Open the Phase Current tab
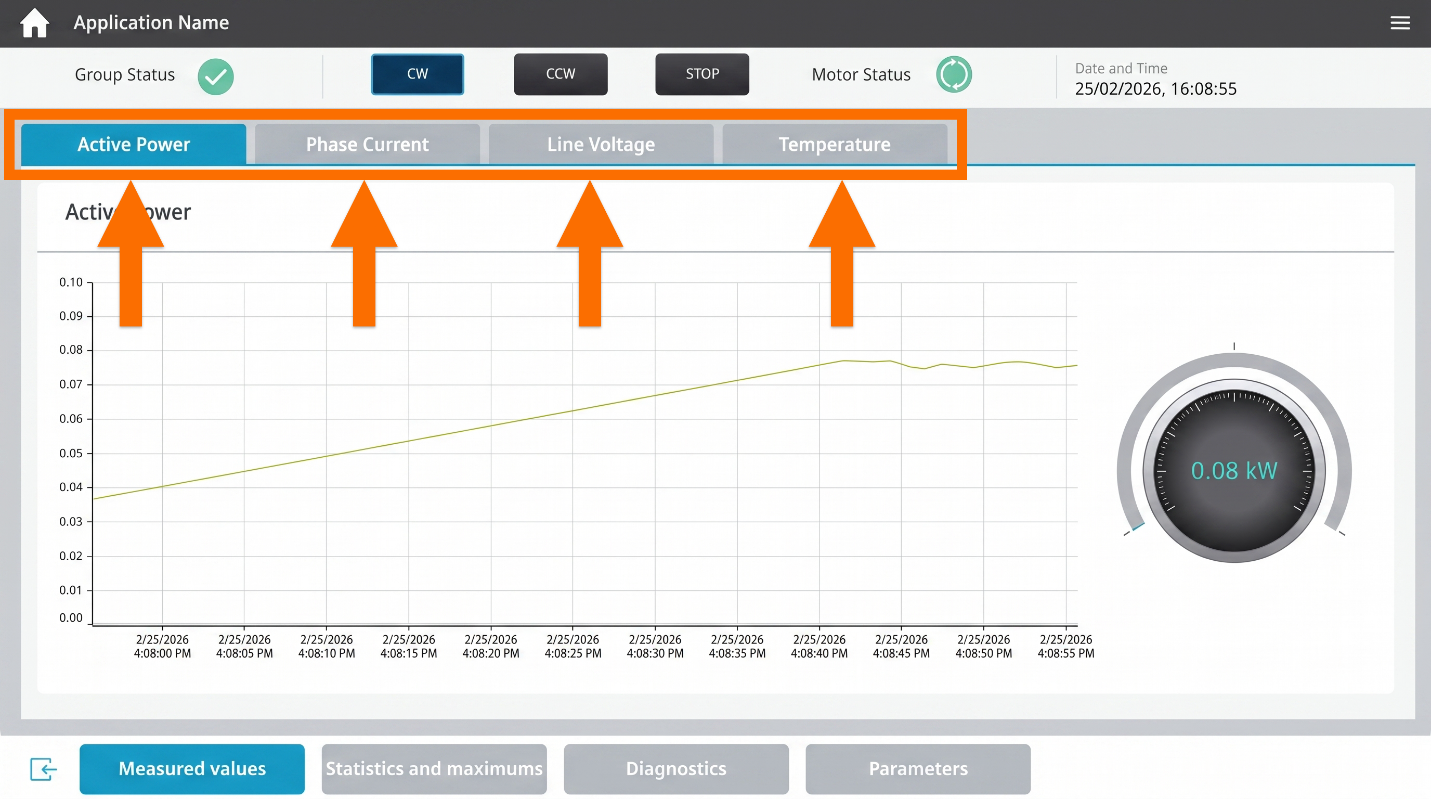The width and height of the screenshot is (1431, 799). click(367, 144)
